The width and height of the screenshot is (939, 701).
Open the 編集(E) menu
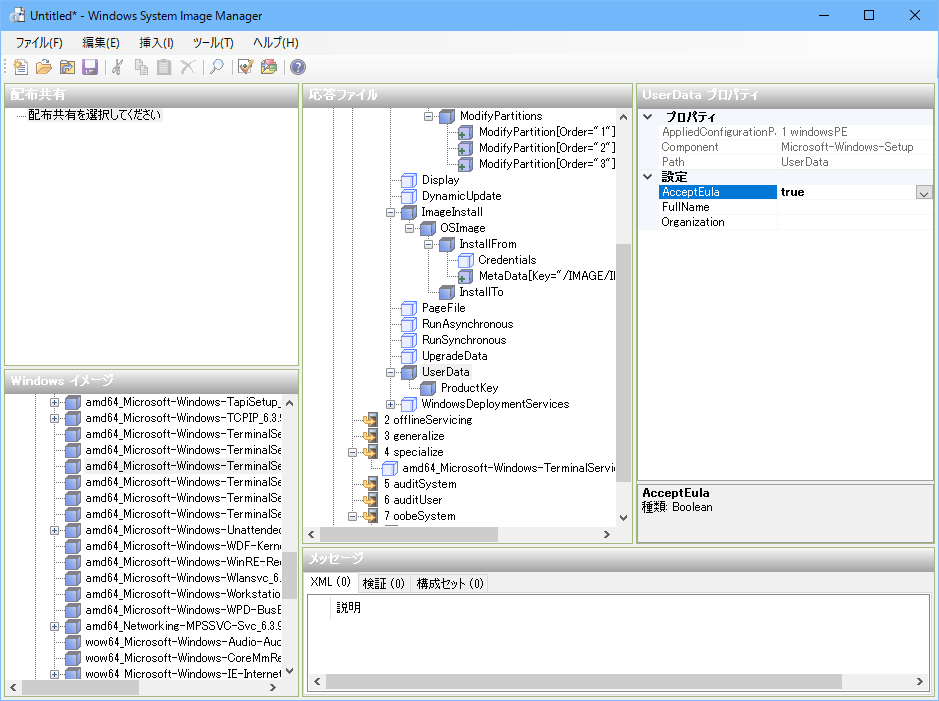(101, 43)
